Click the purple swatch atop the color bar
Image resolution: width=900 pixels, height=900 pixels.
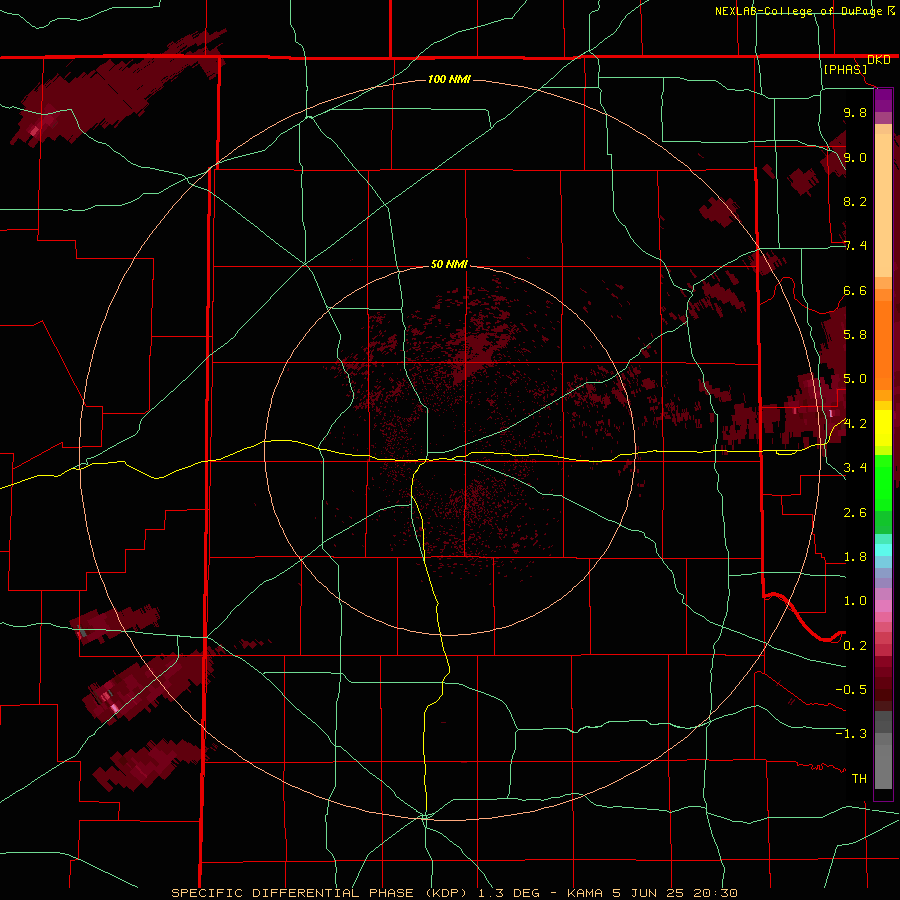coord(883,100)
